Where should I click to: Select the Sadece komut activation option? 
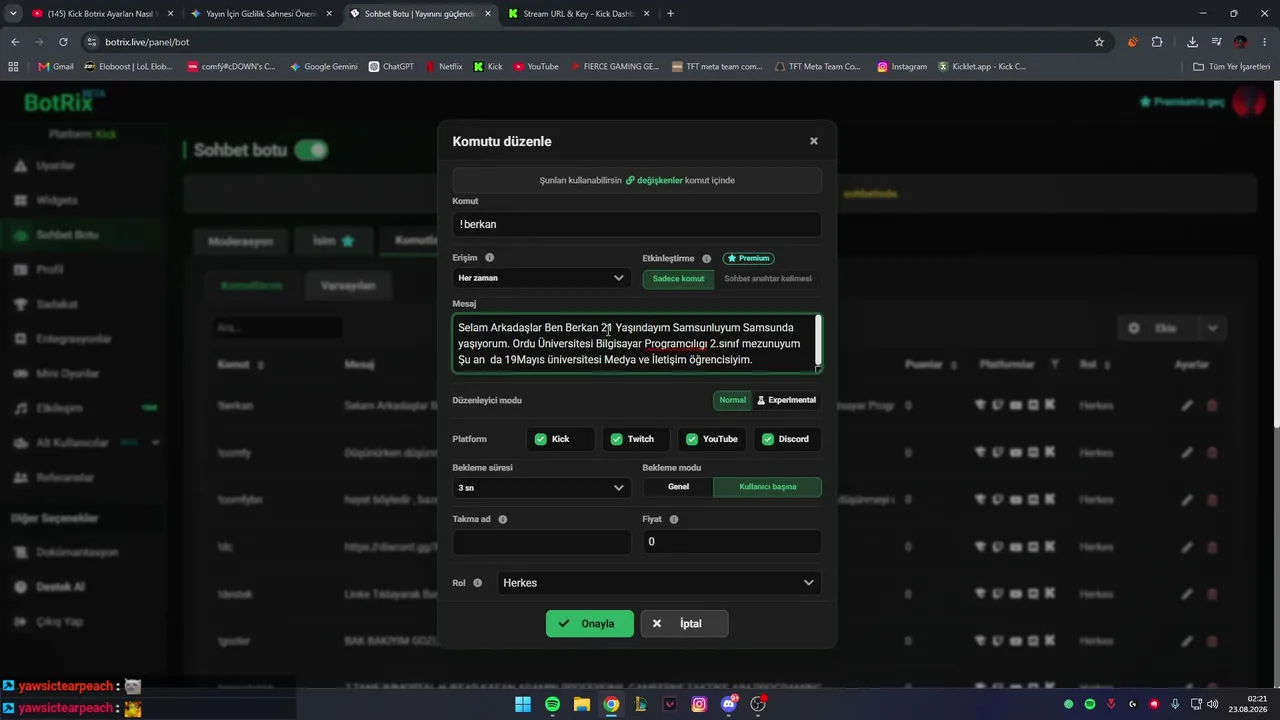pos(678,279)
